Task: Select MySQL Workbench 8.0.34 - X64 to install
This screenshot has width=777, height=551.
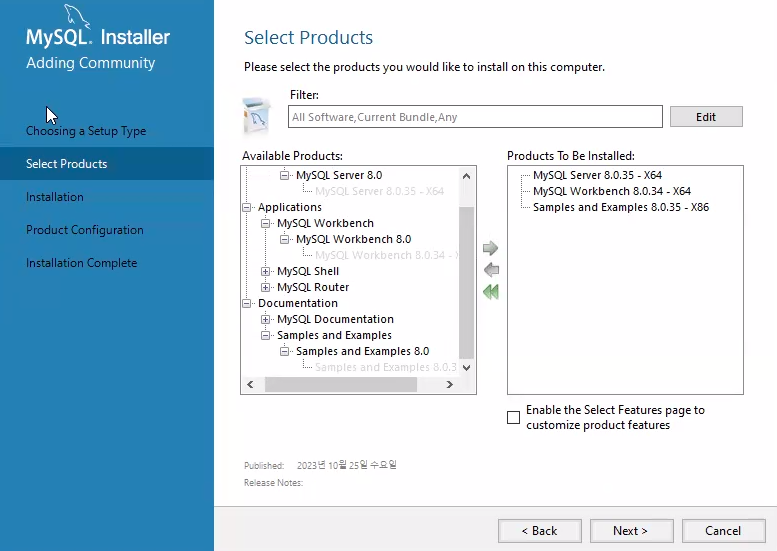Action: pyautogui.click(x=611, y=191)
